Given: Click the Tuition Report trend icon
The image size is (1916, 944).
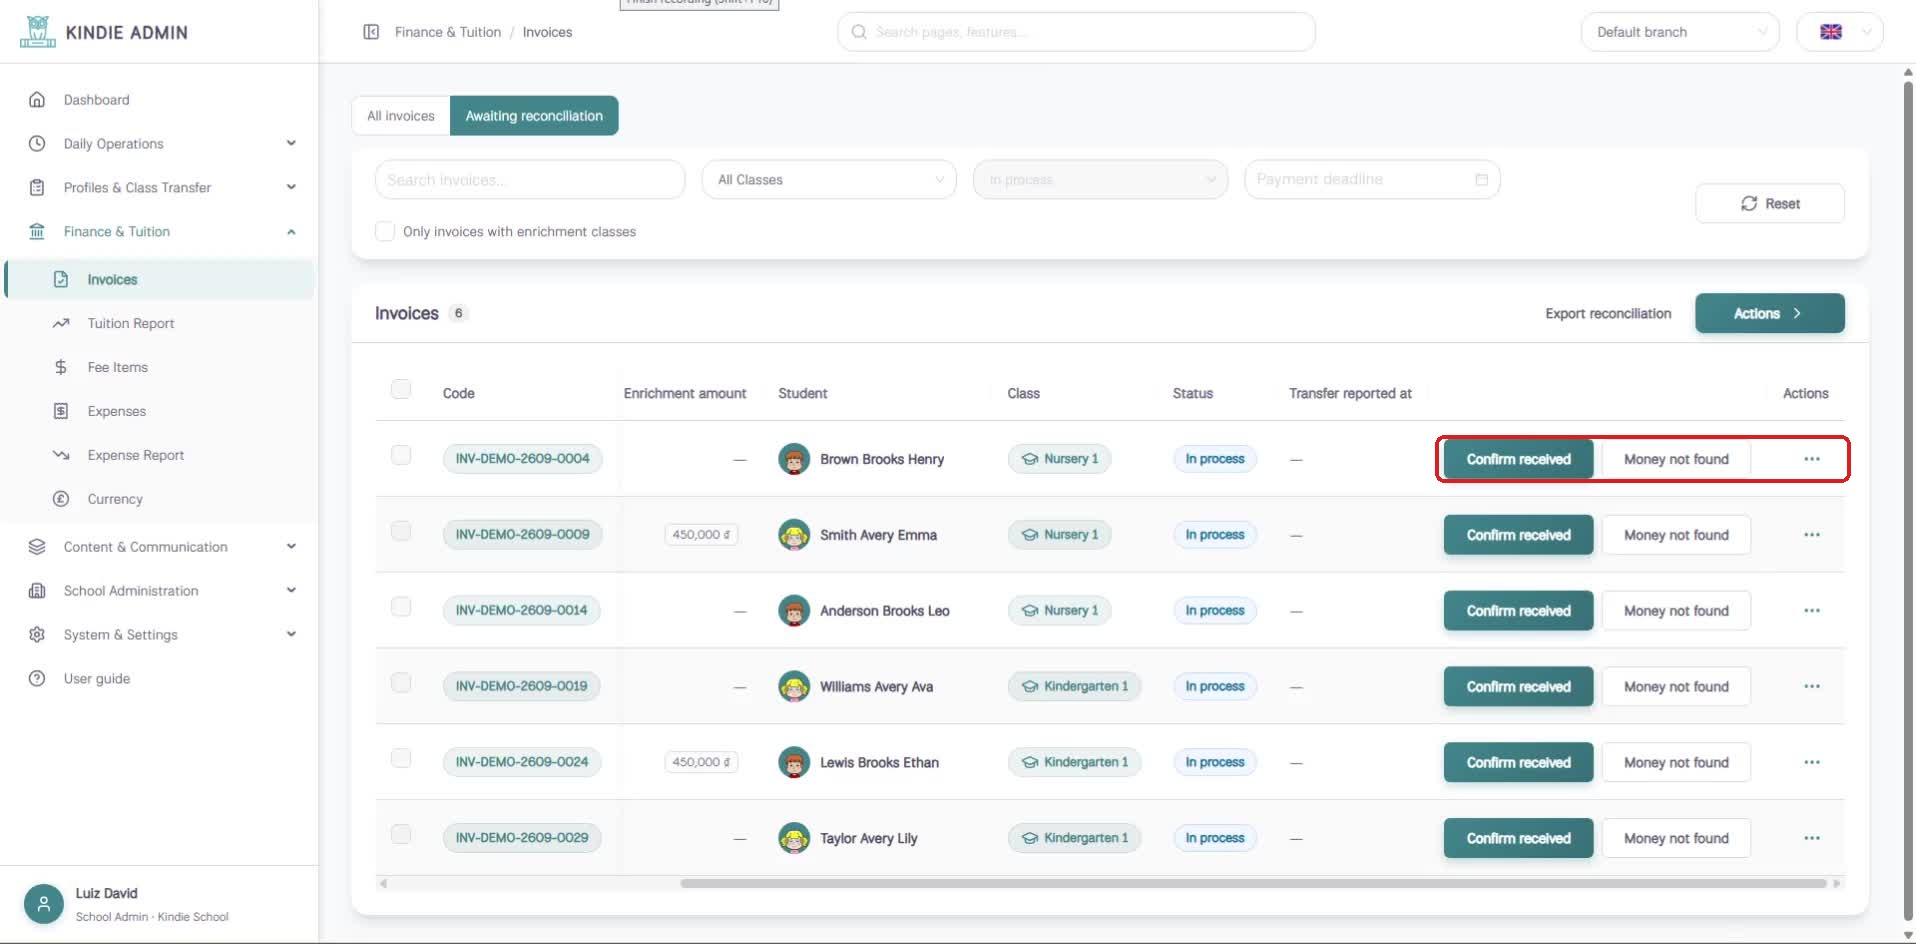Looking at the screenshot, I should tap(61, 323).
